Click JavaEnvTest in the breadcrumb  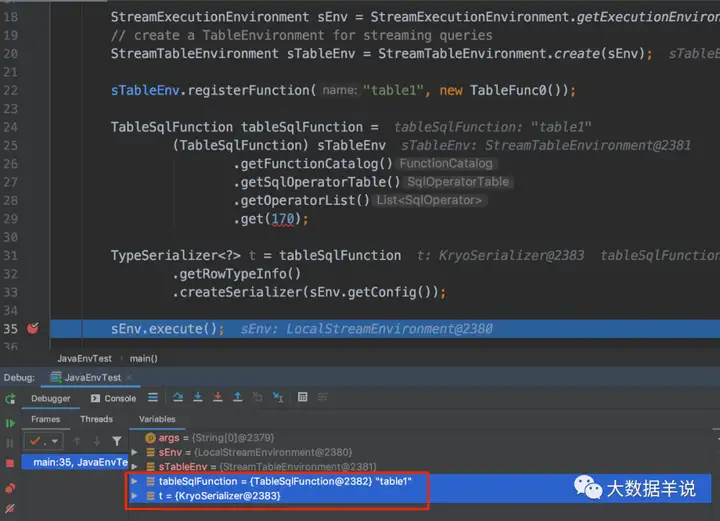tap(84, 359)
